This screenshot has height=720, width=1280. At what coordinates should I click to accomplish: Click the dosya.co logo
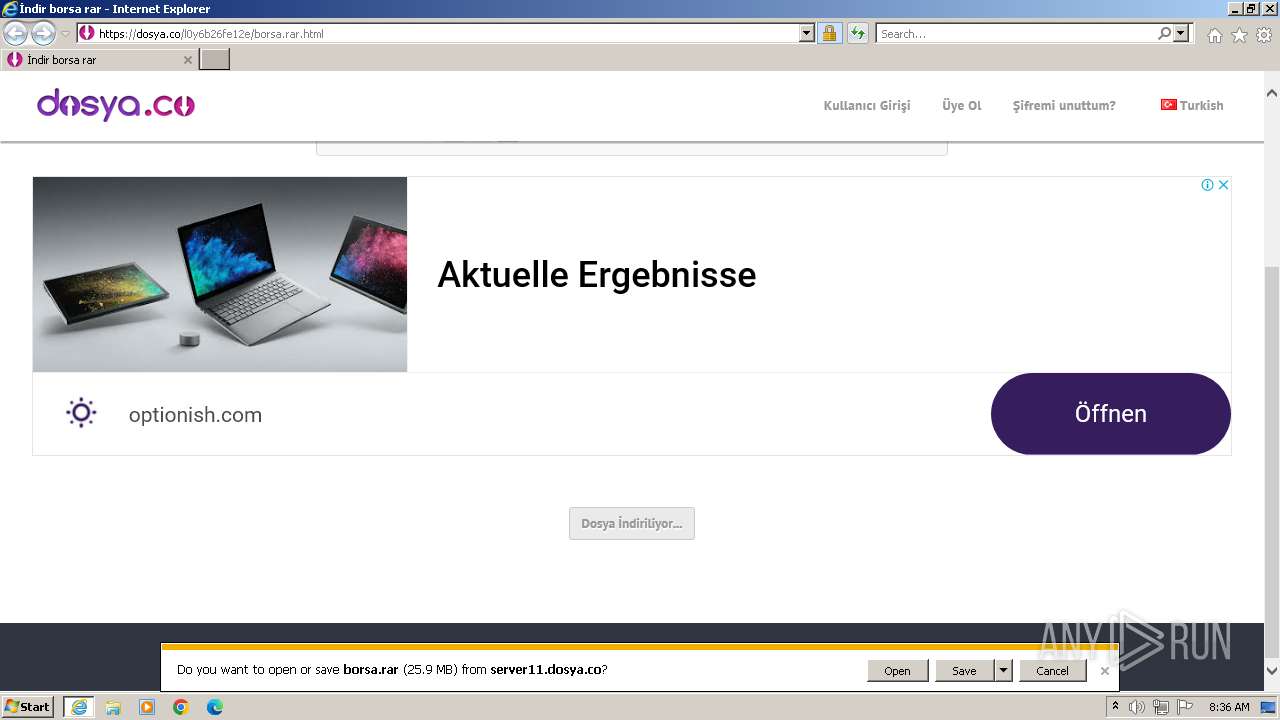click(116, 105)
